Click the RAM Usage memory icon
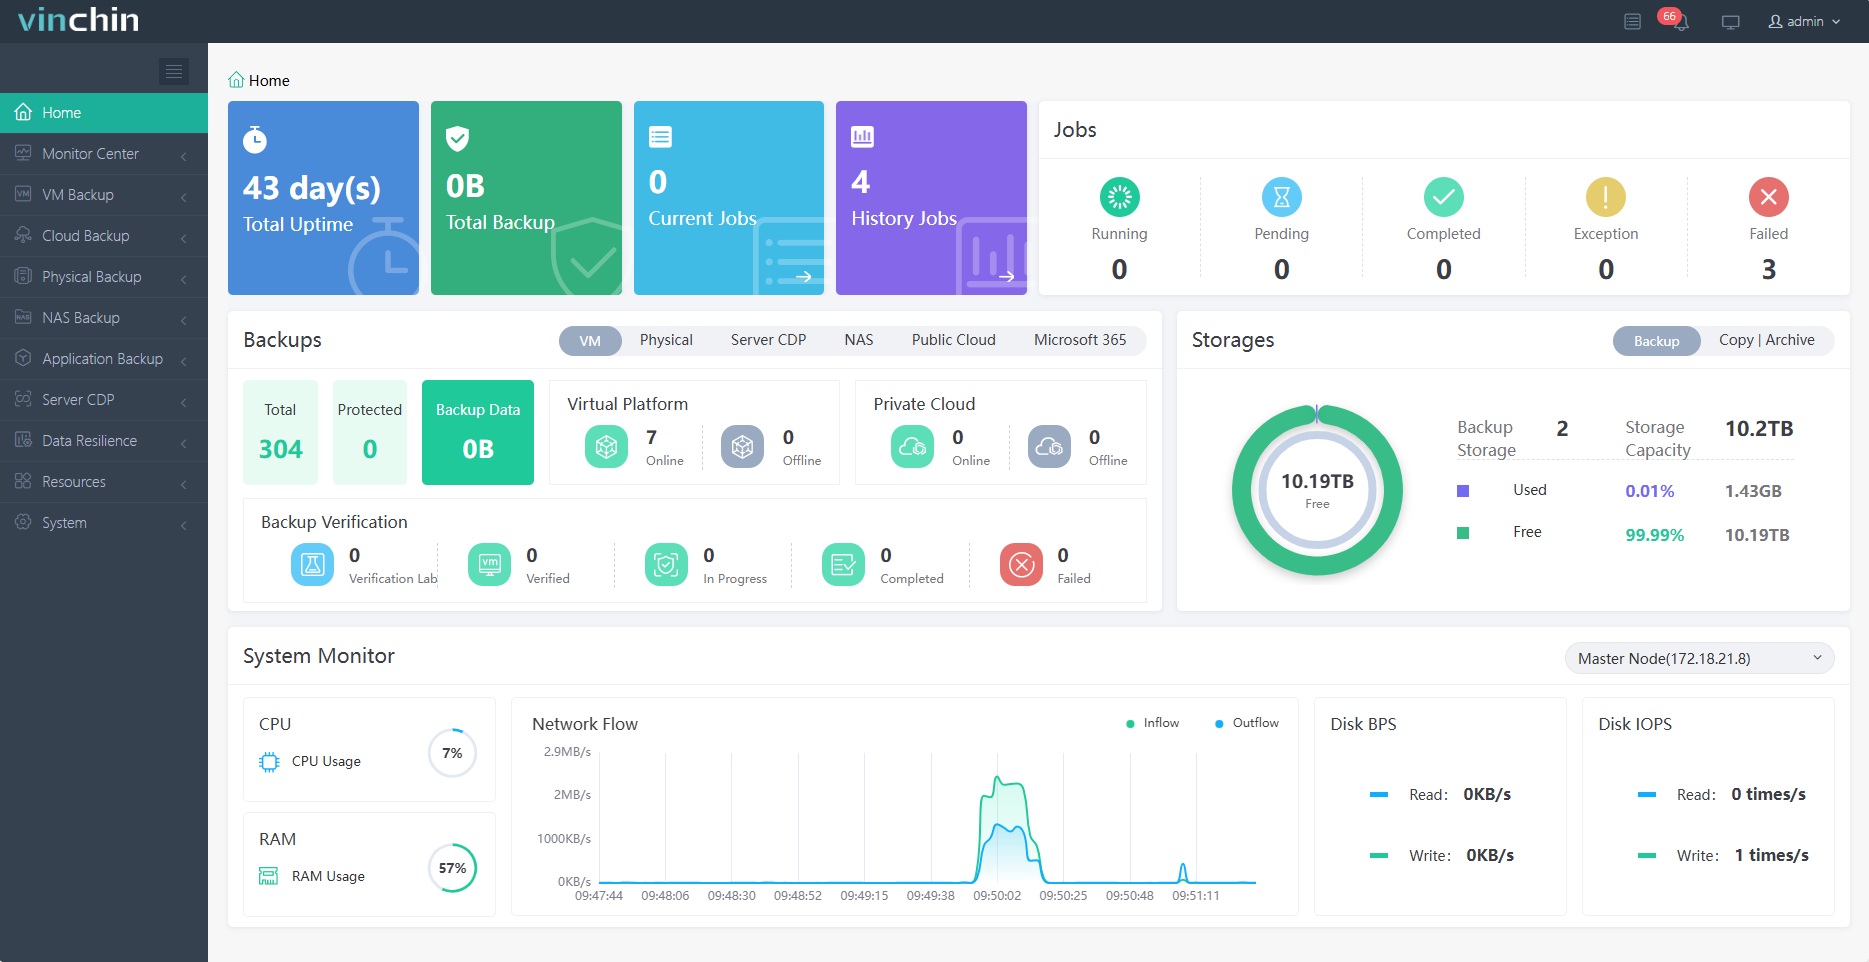 coord(269,877)
